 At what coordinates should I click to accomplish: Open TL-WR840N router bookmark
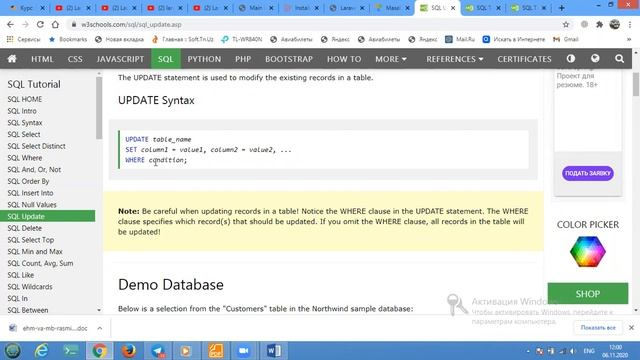[242, 39]
